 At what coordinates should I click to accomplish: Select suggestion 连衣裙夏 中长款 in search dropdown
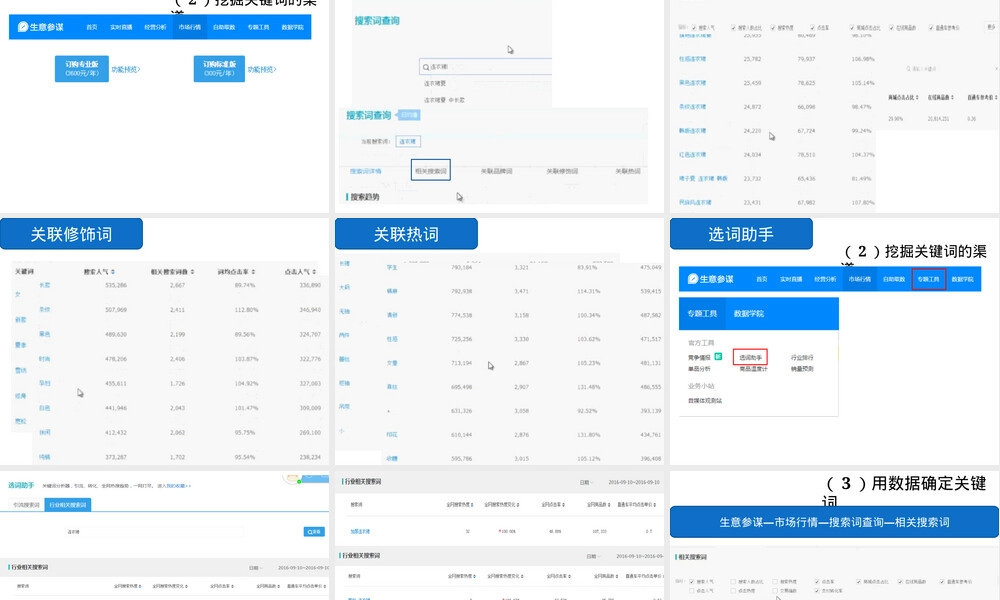click(x=444, y=100)
